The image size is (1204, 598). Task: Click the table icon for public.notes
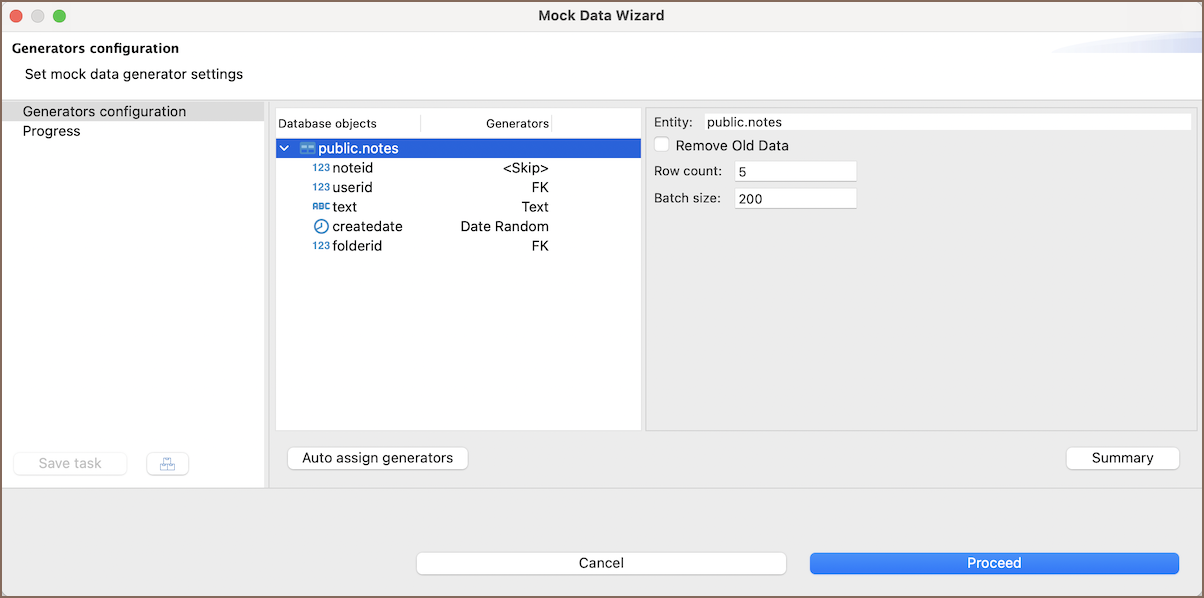(307, 148)
